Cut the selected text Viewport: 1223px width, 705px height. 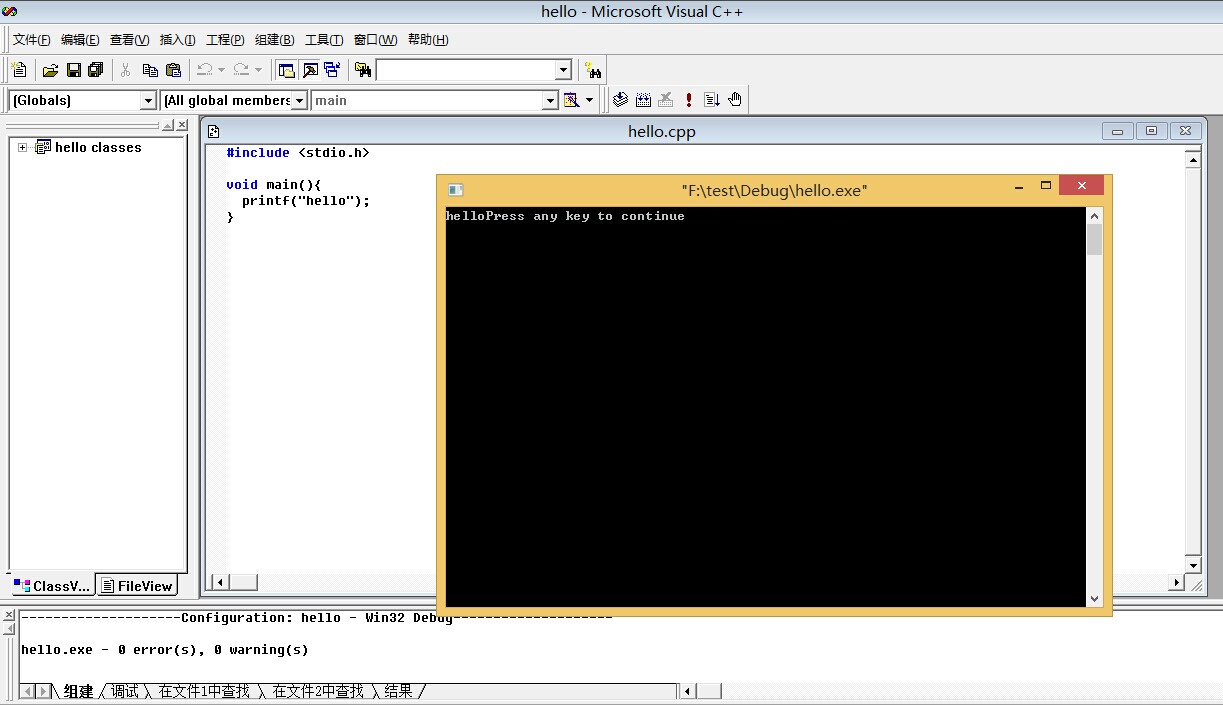click(x=126, y=70)
